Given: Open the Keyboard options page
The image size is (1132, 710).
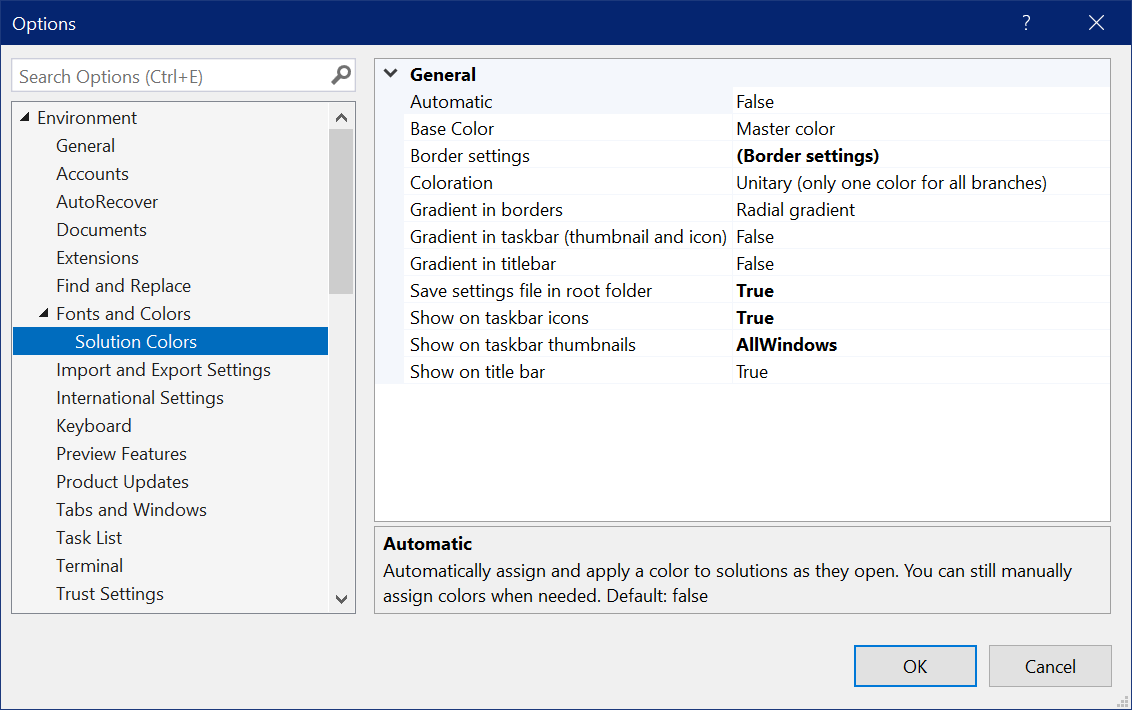Looking at the screenshot, I should click(x=94, y=426).
